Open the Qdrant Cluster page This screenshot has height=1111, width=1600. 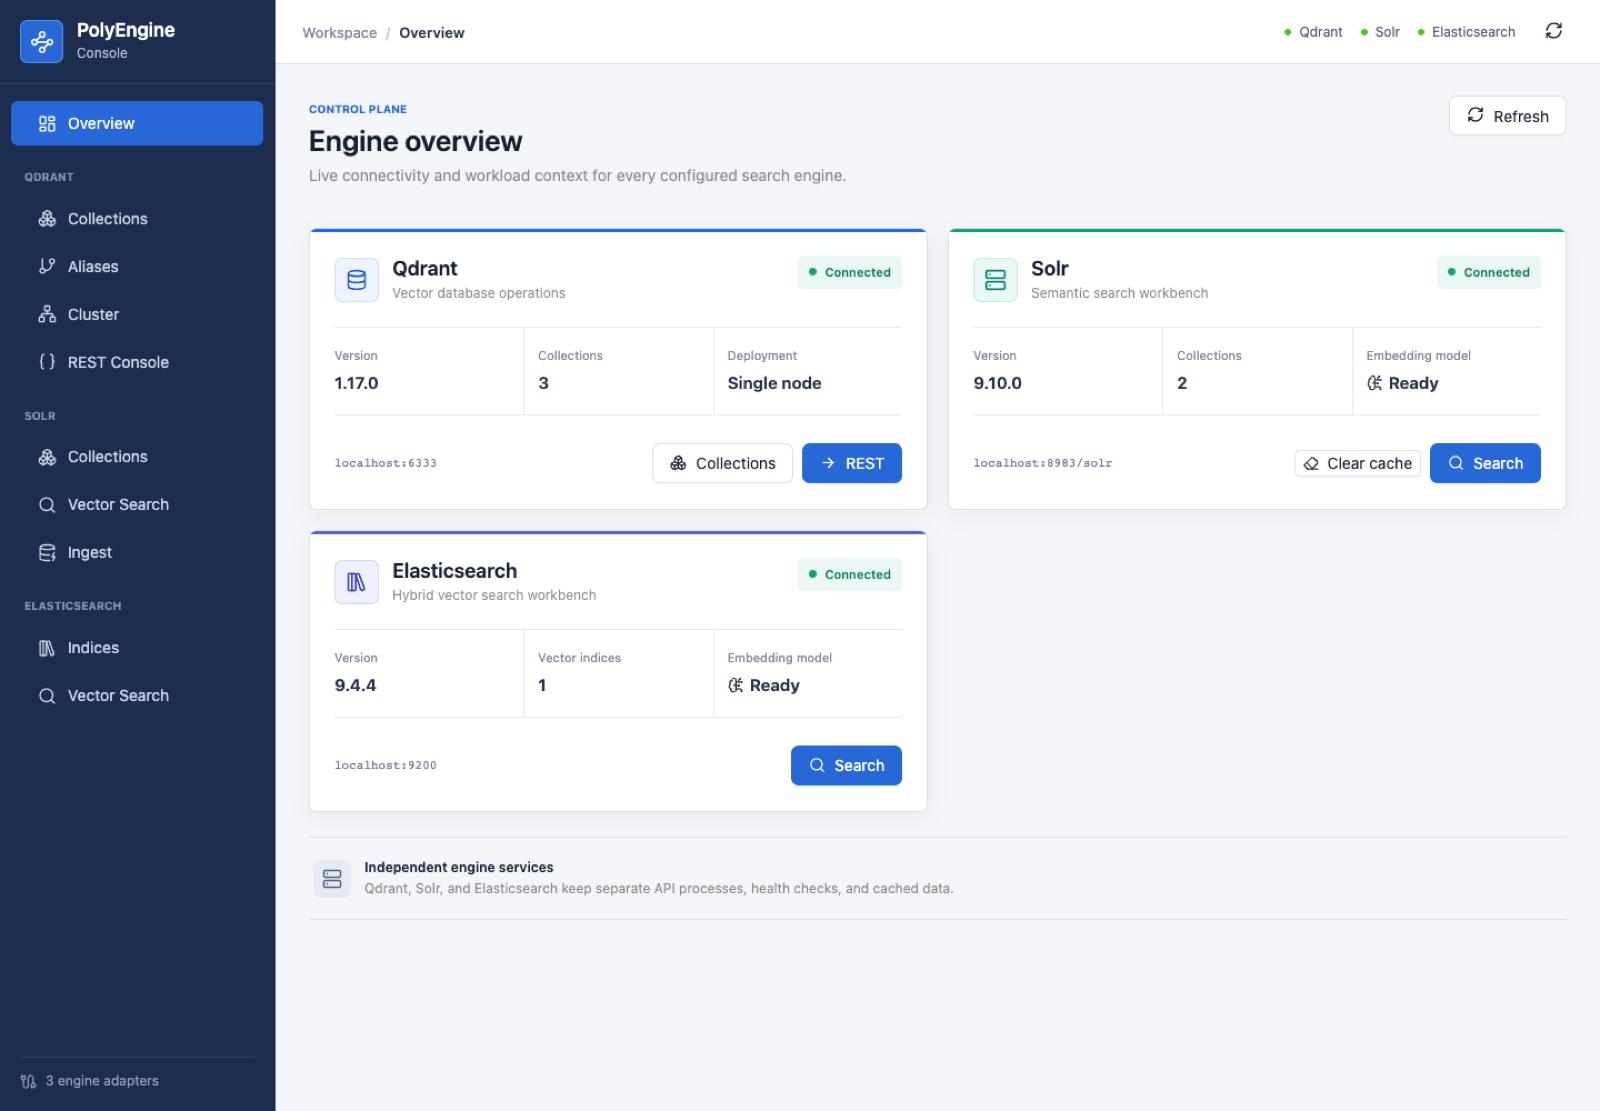click(x=137, y=315)
